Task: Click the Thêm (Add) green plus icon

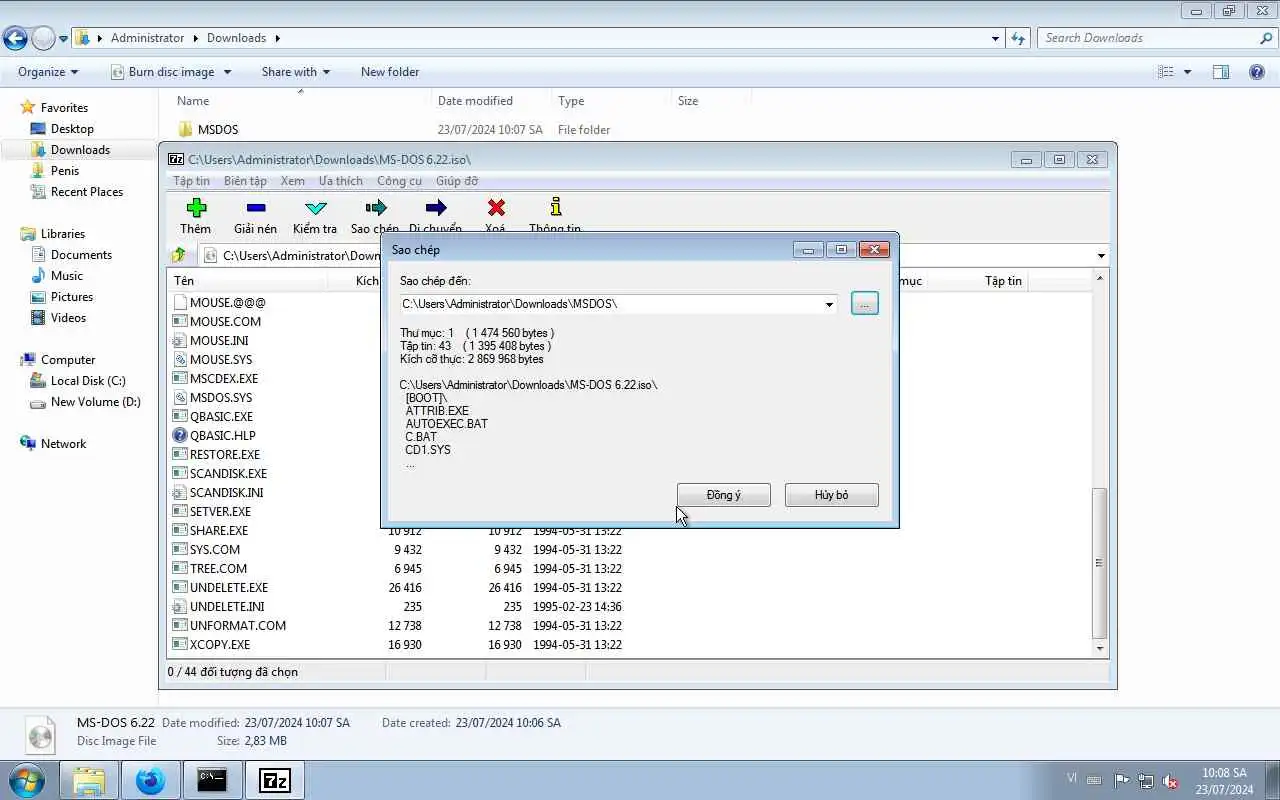Action: [x=196, y=208]
